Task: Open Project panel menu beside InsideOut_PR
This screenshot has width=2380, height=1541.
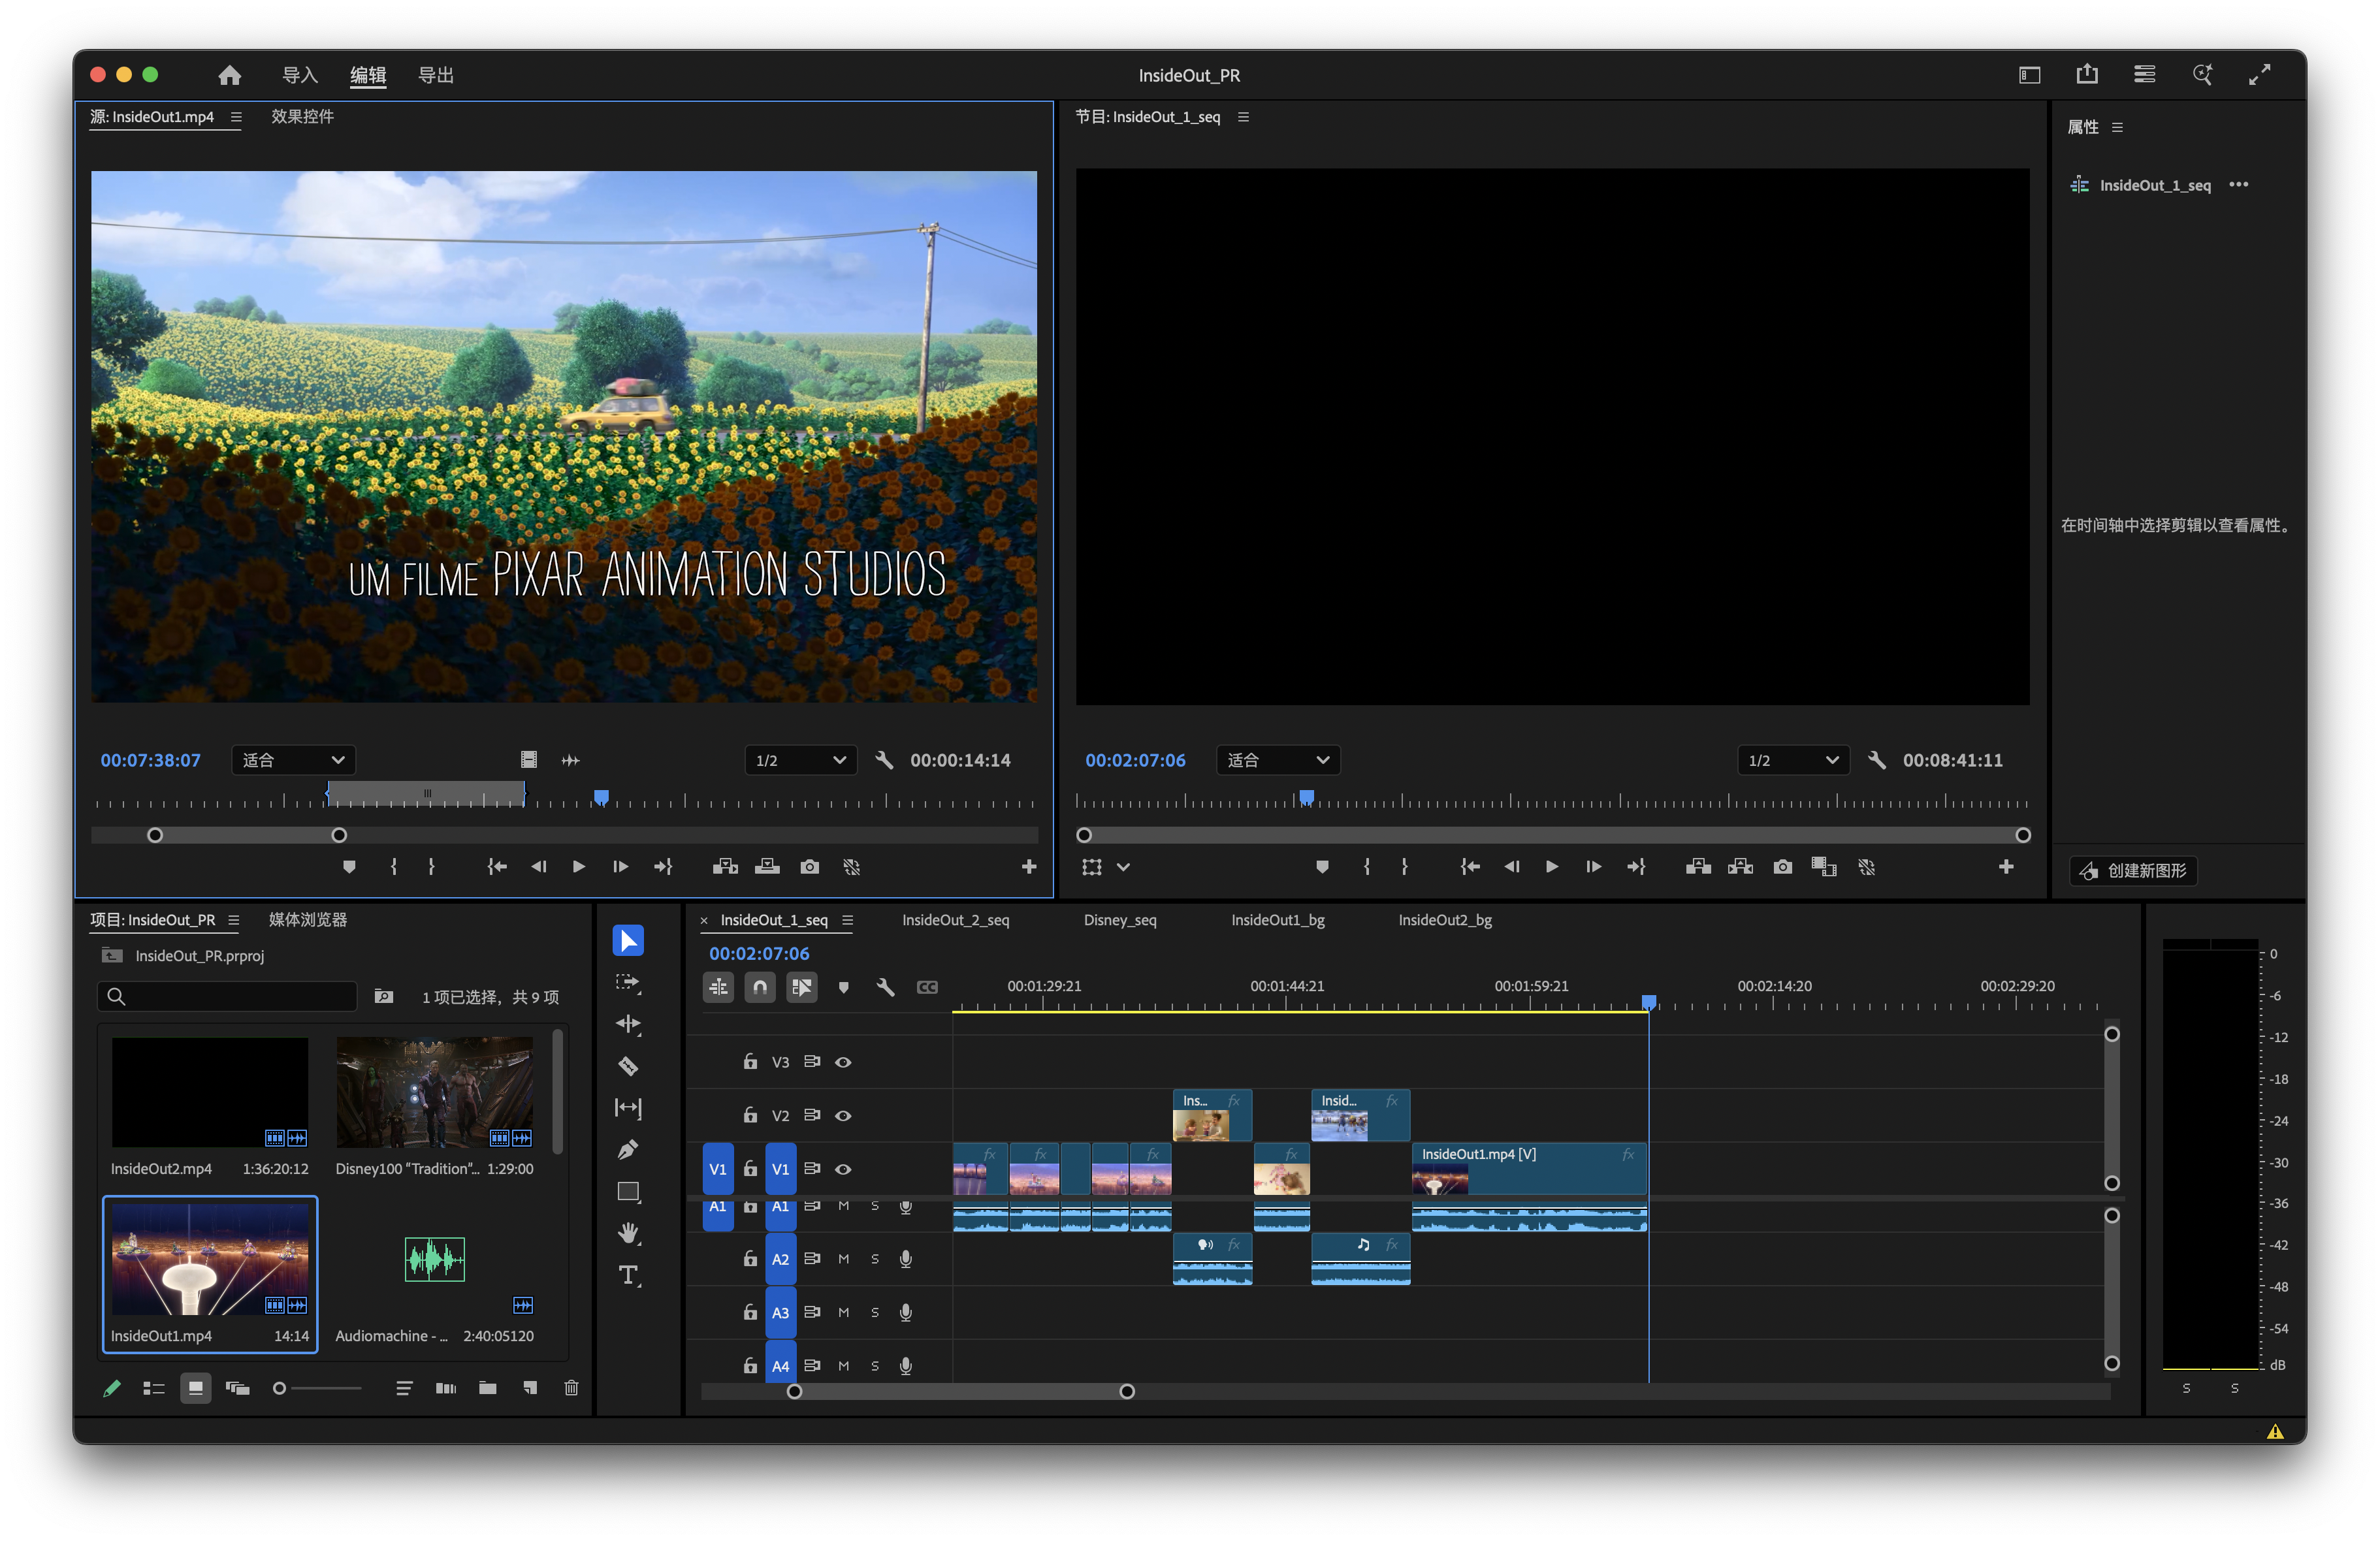Action: click(233, 920)
